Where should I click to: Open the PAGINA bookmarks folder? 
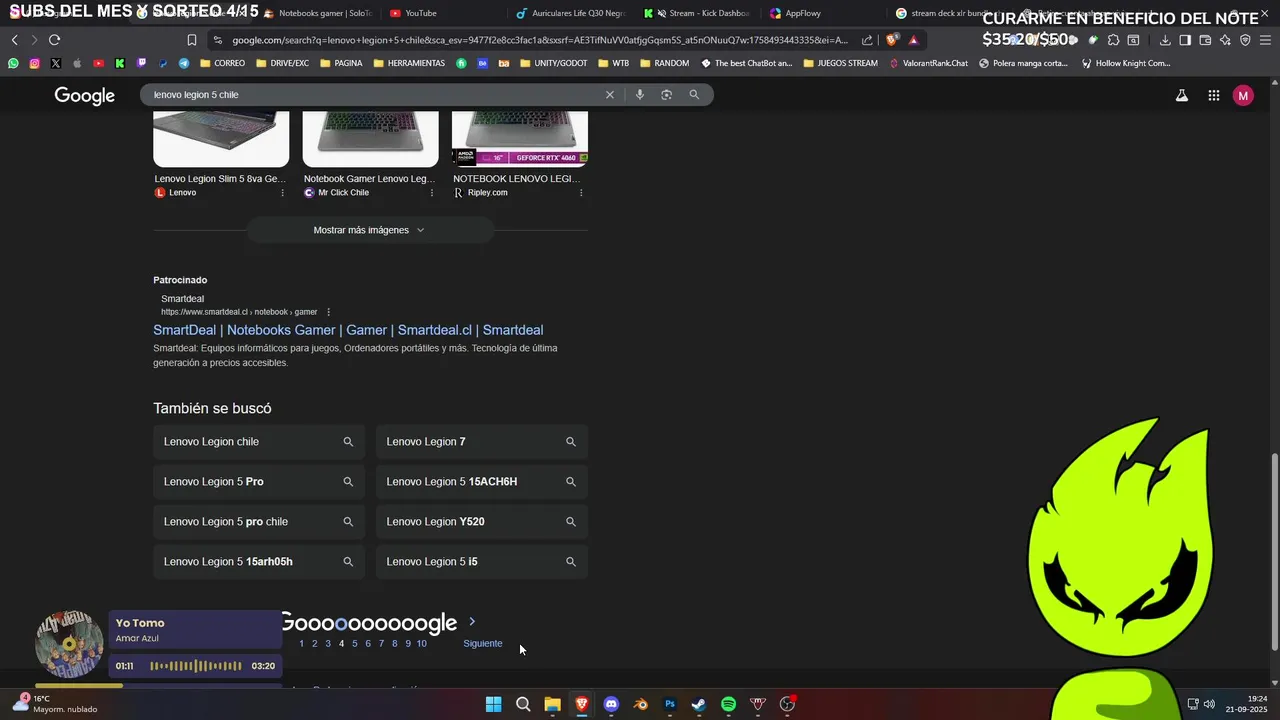click(341, 63)
